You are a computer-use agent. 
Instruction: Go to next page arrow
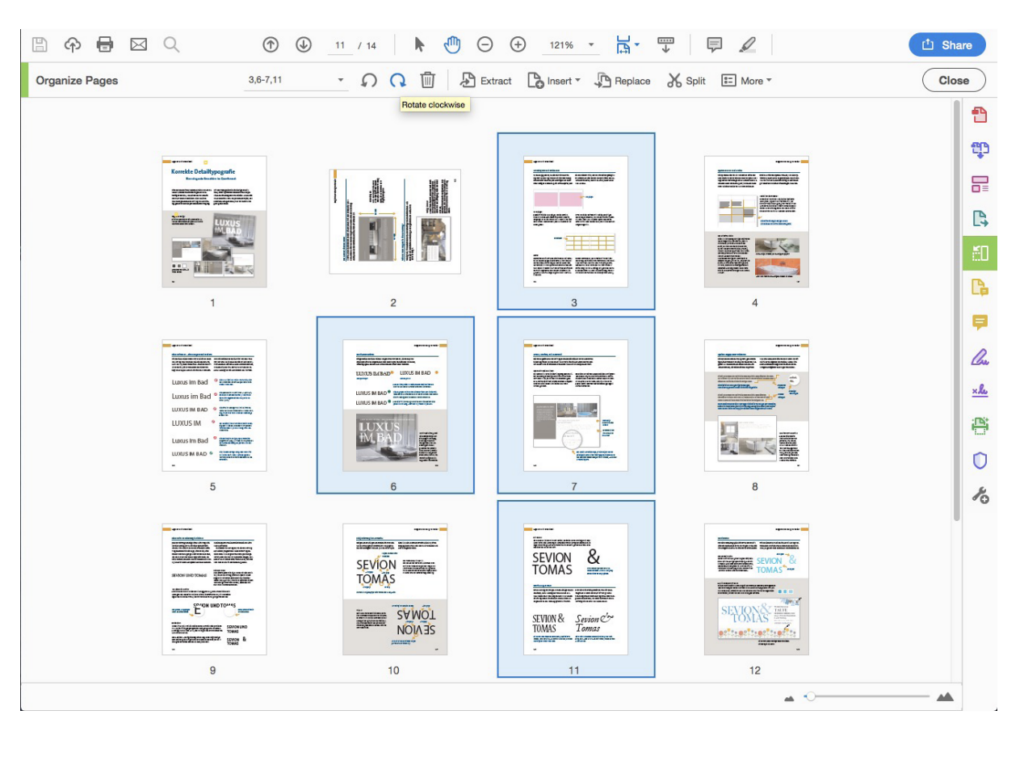point(304,44)
